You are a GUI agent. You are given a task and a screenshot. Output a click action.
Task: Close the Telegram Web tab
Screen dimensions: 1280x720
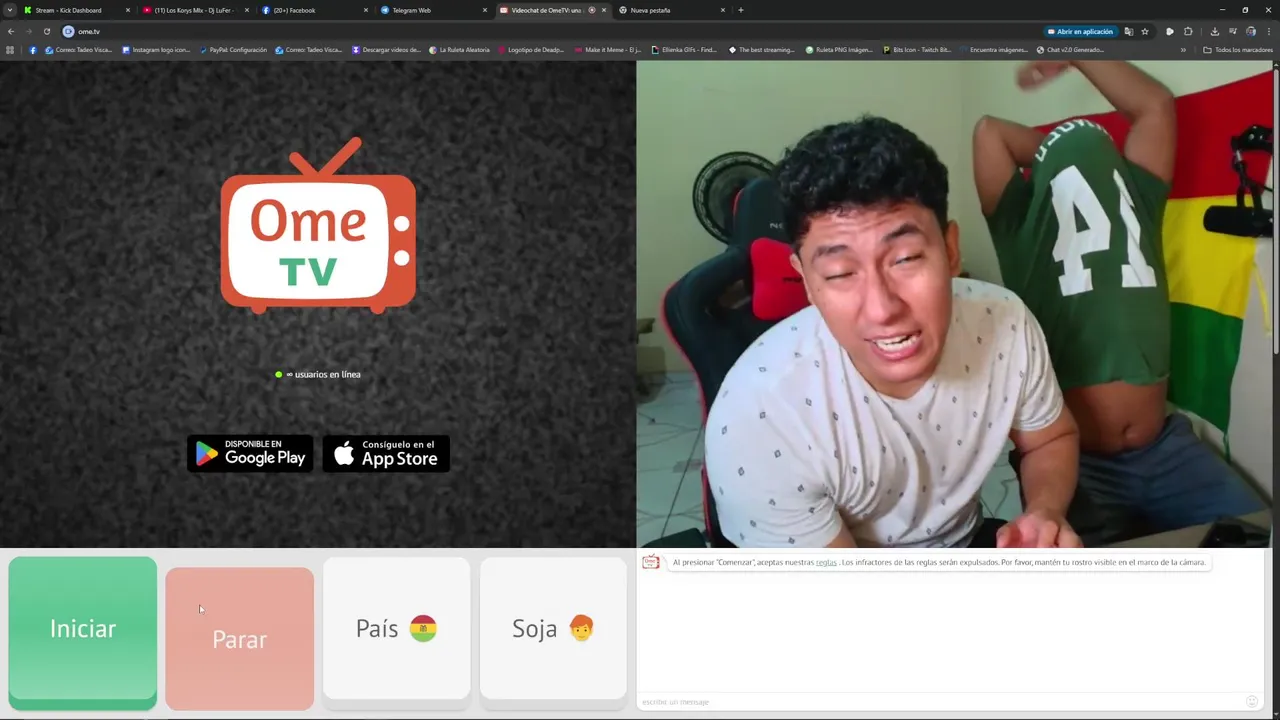coord(485,10)
